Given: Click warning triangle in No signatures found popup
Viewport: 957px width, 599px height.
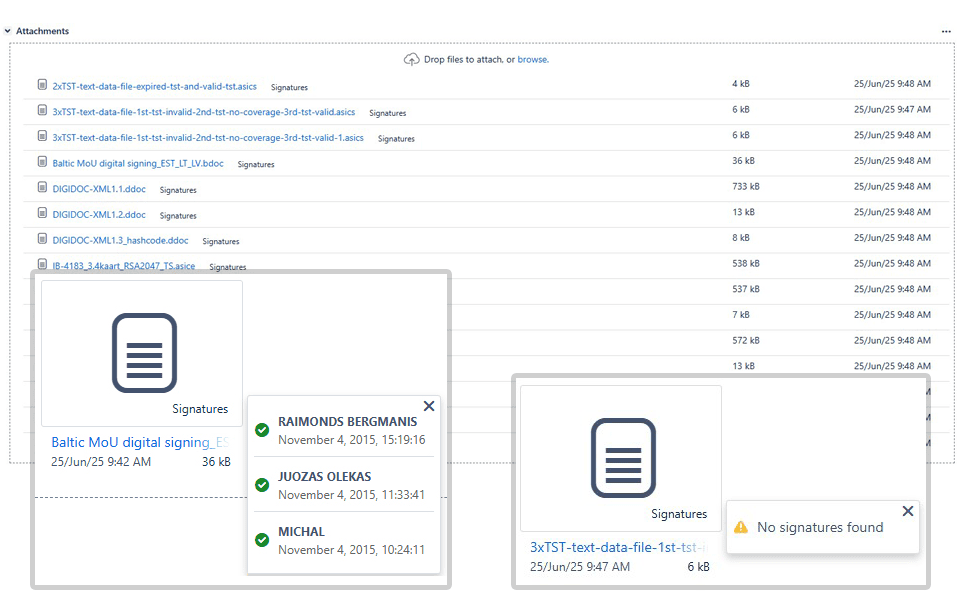Looking at the screenshot, I should click(742, 528).
